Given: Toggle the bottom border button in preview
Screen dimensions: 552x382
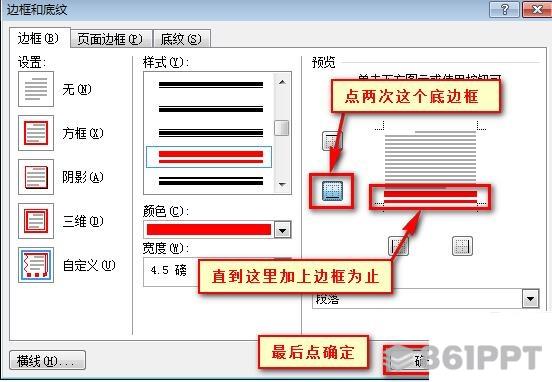Looking at the screenshot, I should click(332, 191).
